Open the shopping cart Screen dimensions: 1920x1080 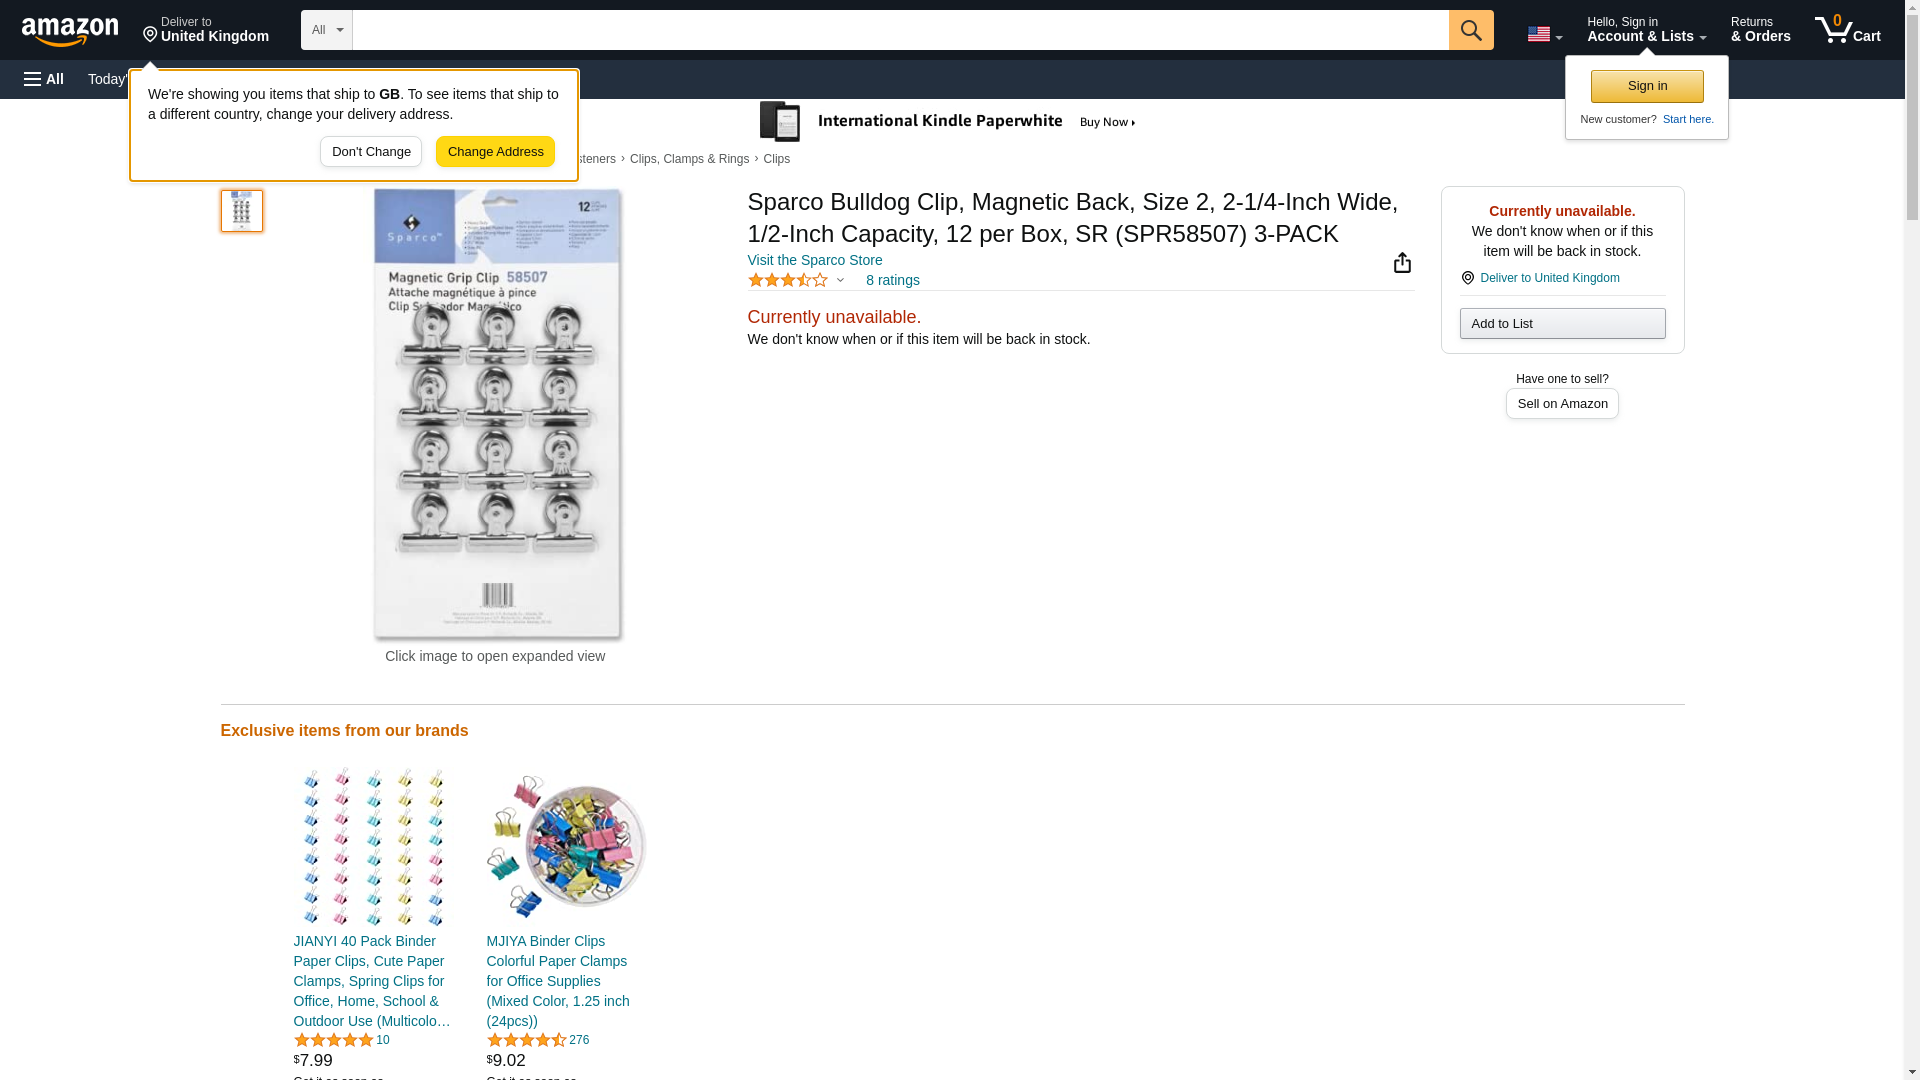tap(1847, 30)
